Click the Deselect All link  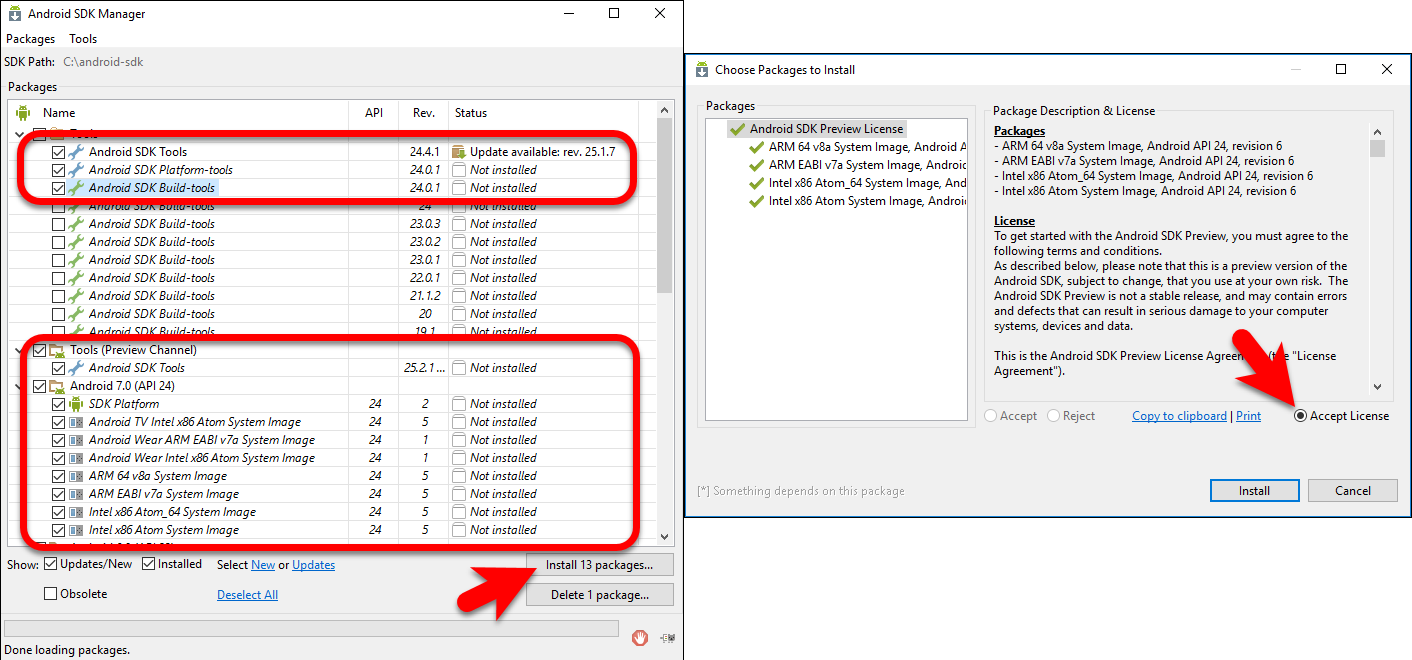point(247,595)
